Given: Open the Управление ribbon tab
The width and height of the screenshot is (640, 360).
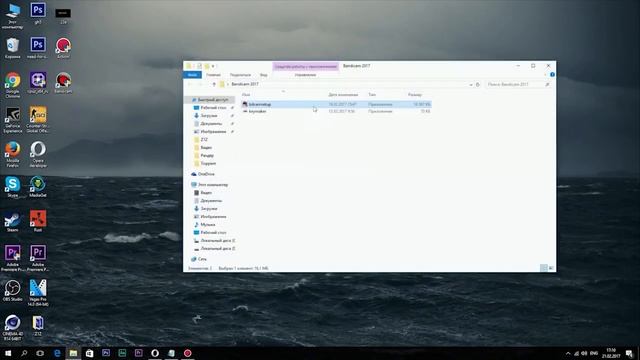Looking at the screenshot, I should tap(305, 75).
